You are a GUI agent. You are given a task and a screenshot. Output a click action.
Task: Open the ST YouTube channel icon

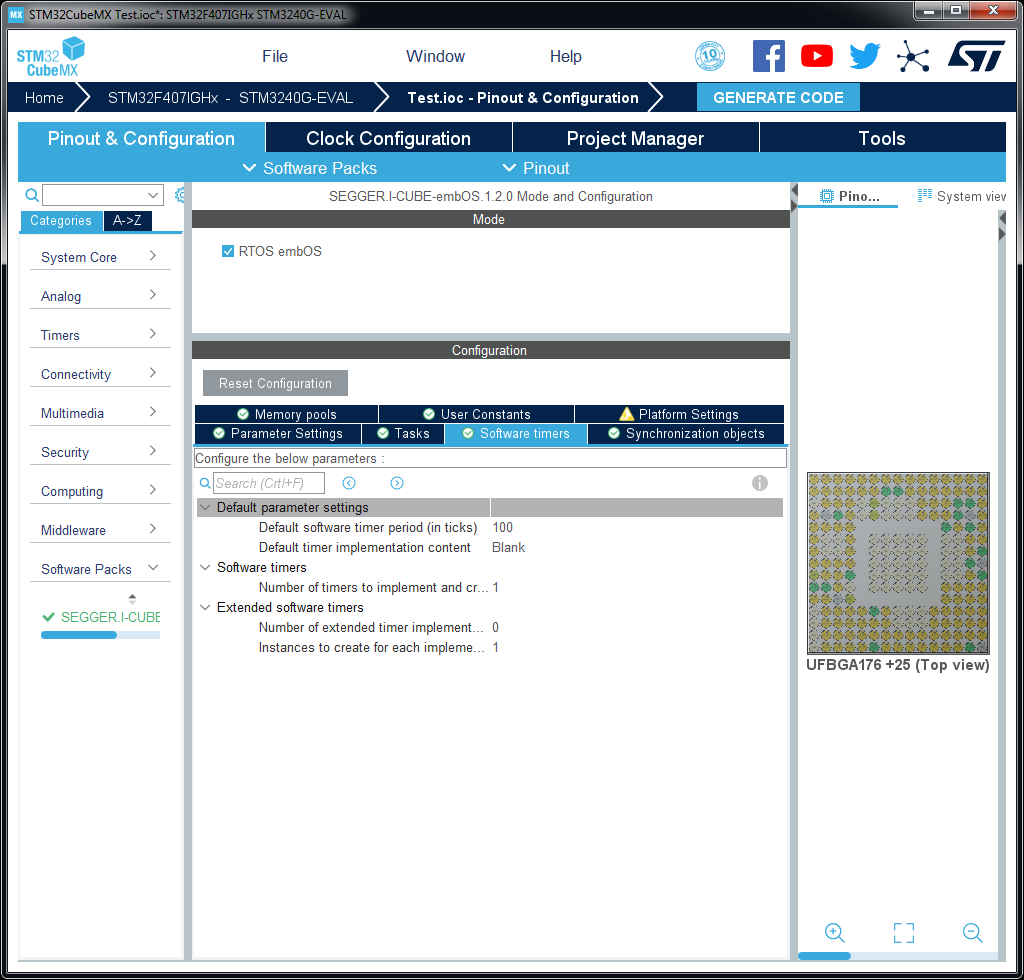coord(816,56)
